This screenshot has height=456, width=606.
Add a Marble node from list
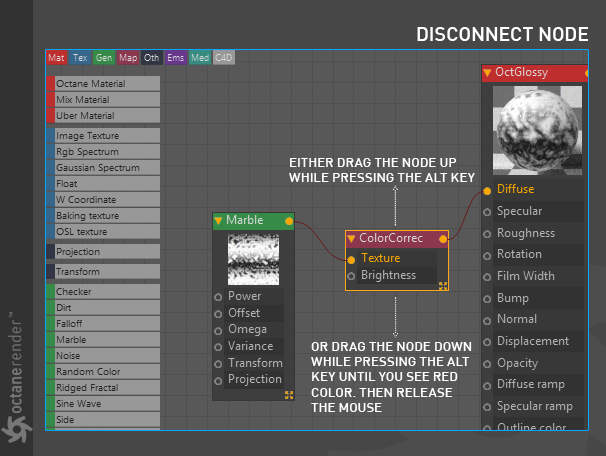(x=103, y=340)
